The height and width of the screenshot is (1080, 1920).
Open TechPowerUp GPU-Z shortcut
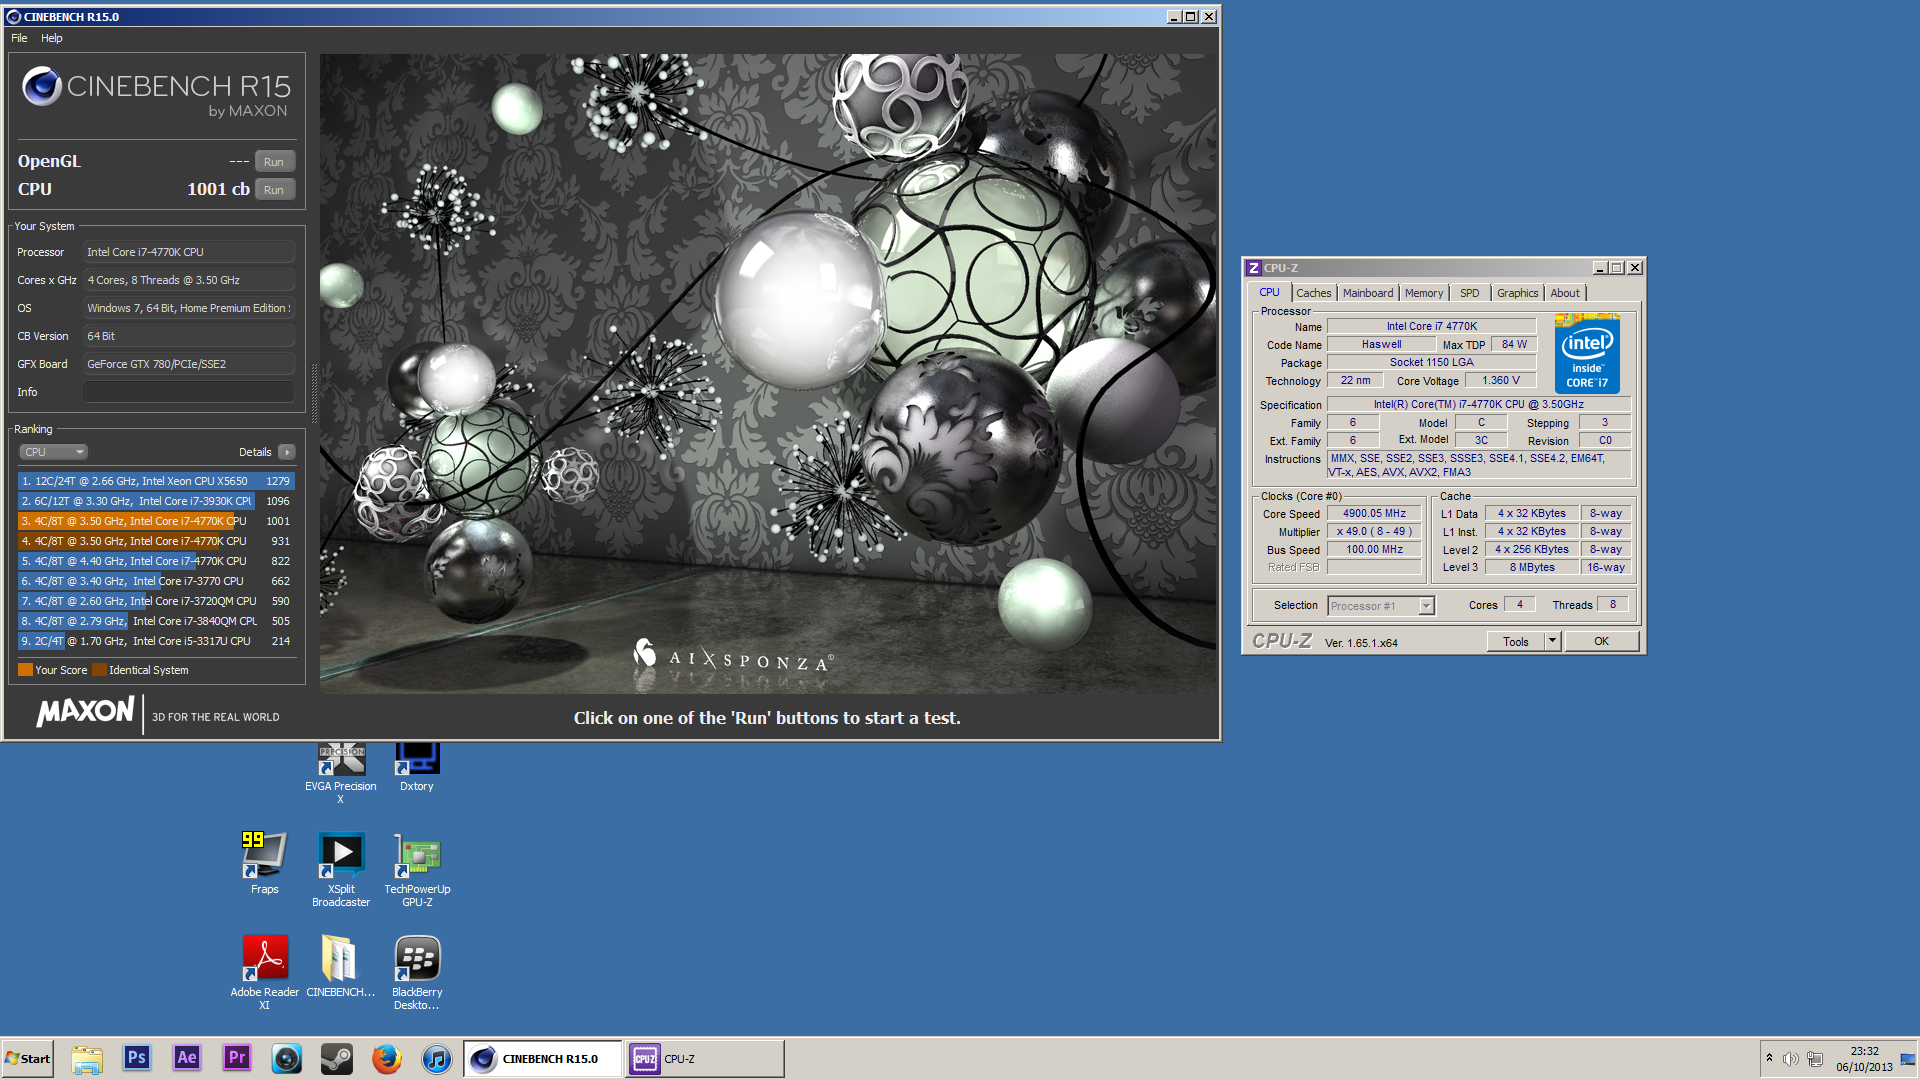coord(417,868)
